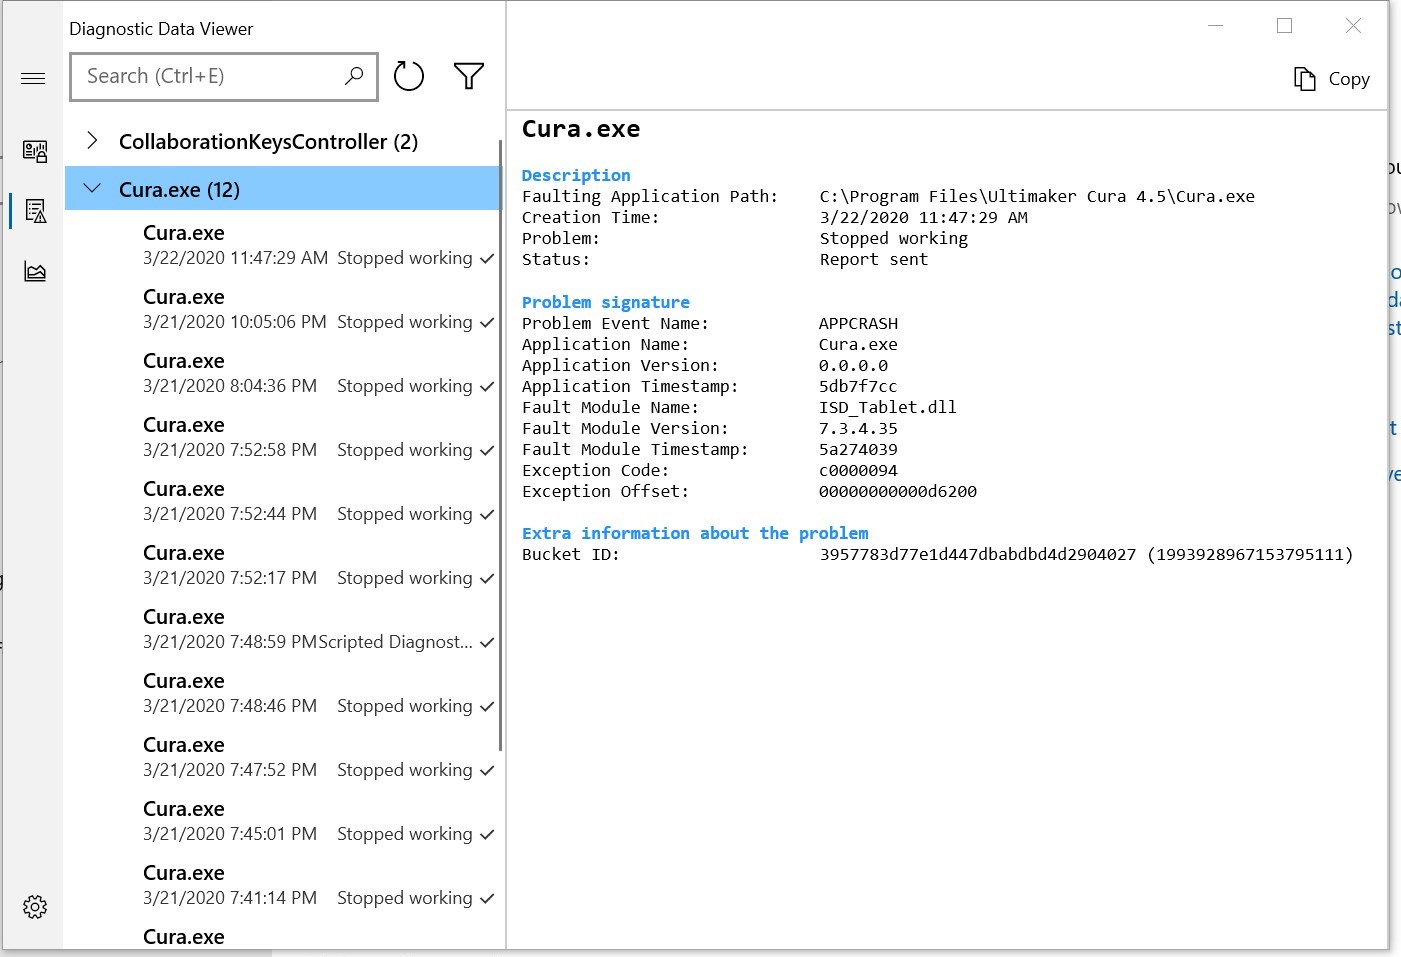Collapse the Cura.exe (12) group
This screenshot has height=957, width=1401.
click(x=94, y=188)
